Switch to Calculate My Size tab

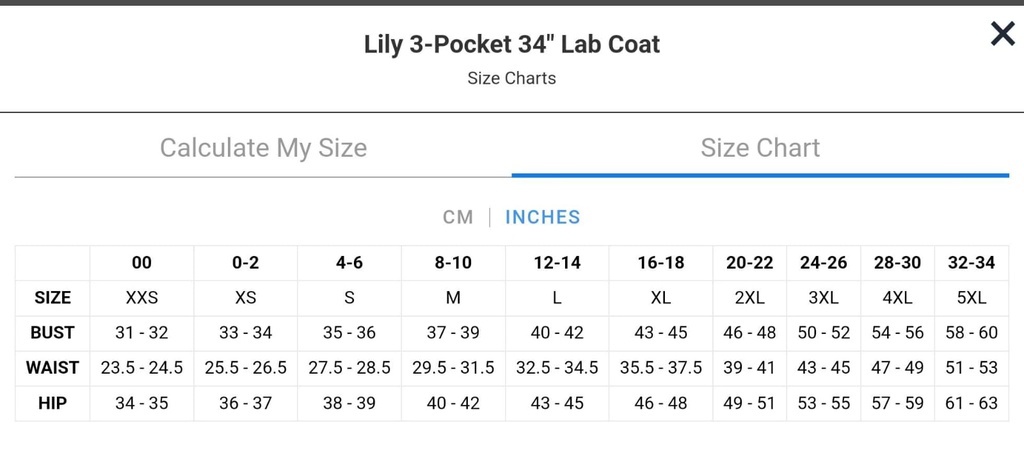coord(263,148)
